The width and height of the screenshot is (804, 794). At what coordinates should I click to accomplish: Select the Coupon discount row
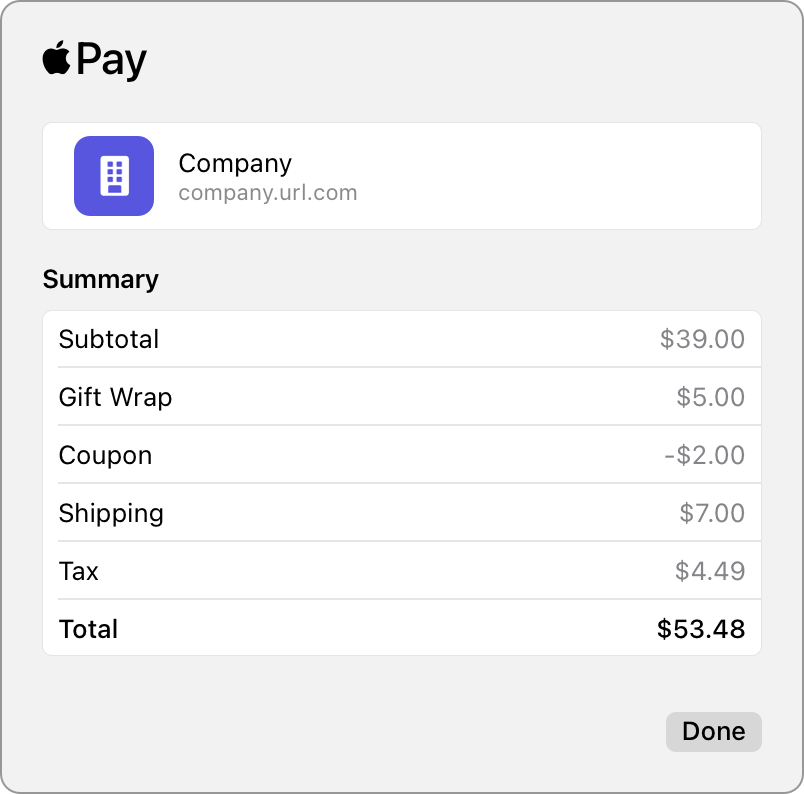tap(400, 455)
